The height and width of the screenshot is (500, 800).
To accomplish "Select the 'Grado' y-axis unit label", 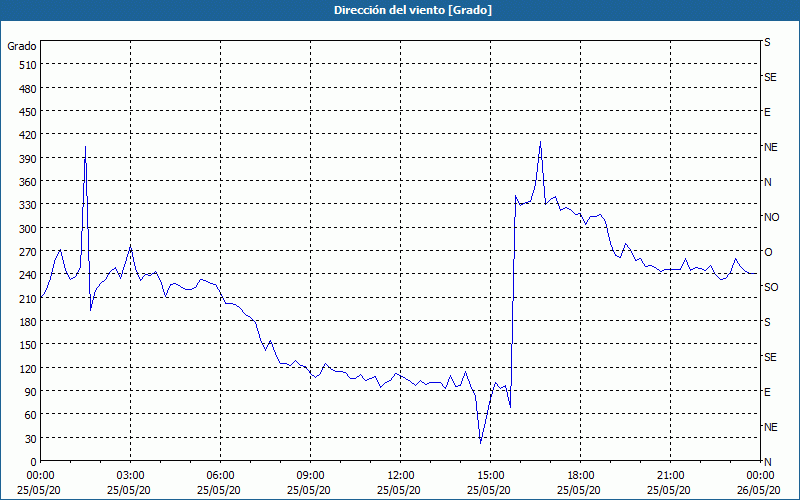I will (x=22, y=46).
